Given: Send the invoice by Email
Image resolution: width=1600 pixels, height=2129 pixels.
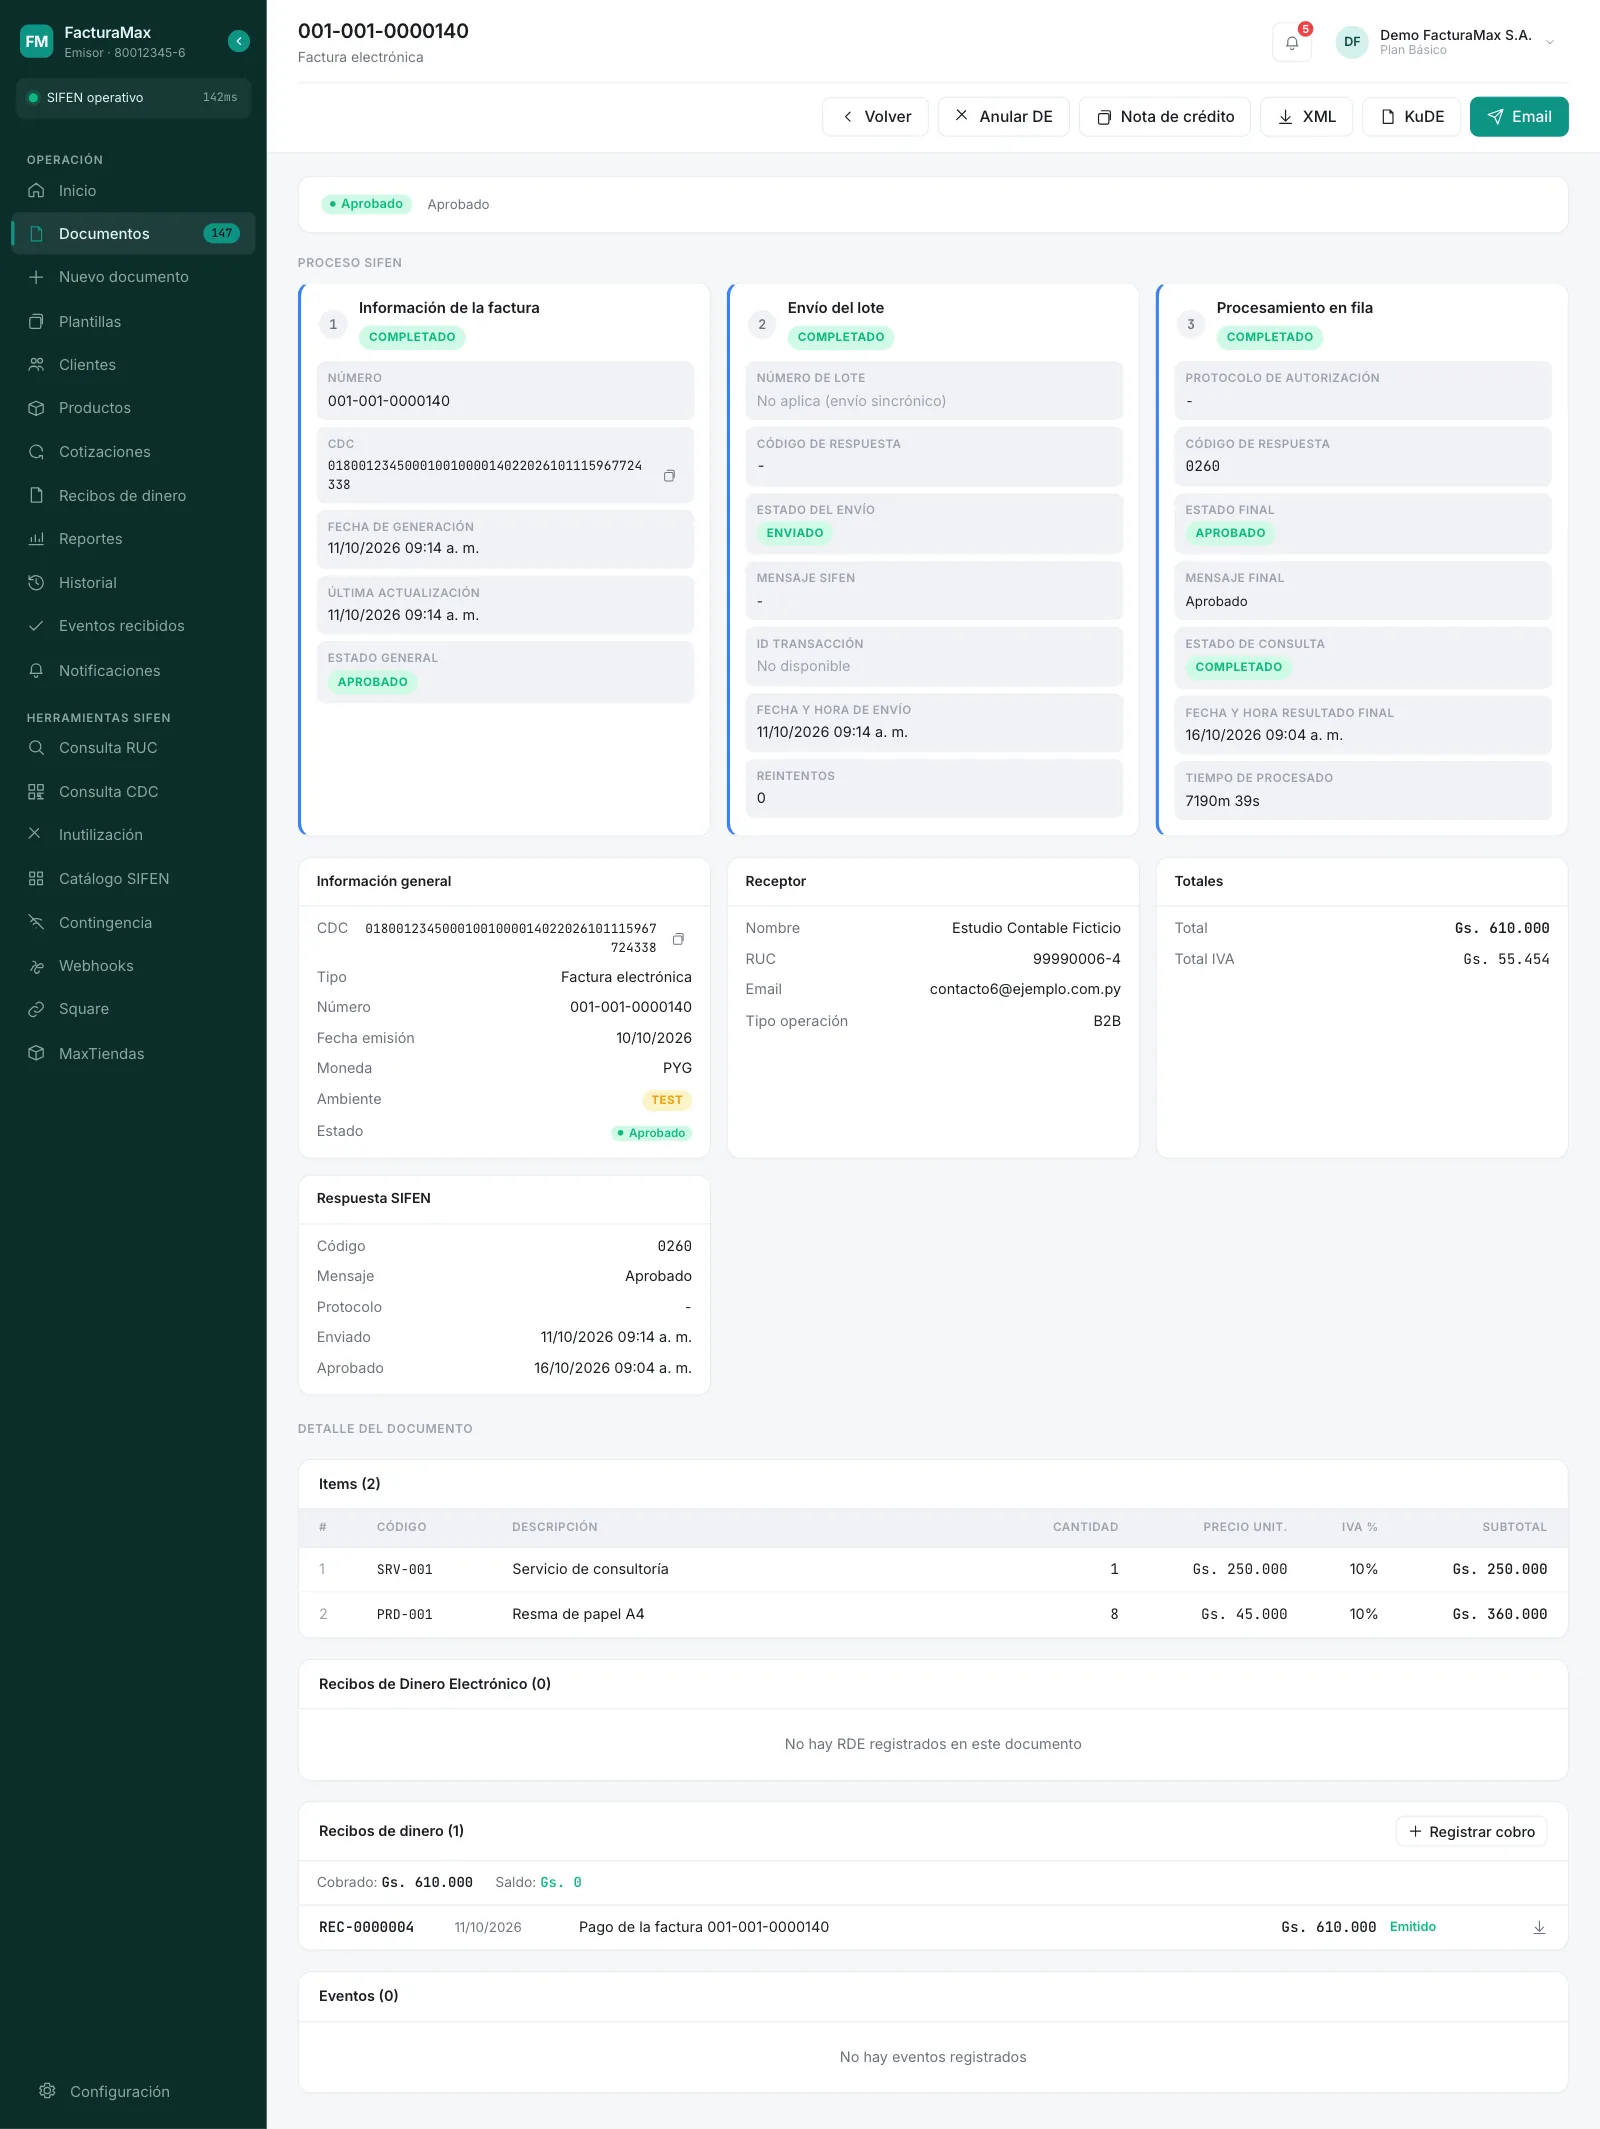Looking at the screenshot, I should point(1519,117).
